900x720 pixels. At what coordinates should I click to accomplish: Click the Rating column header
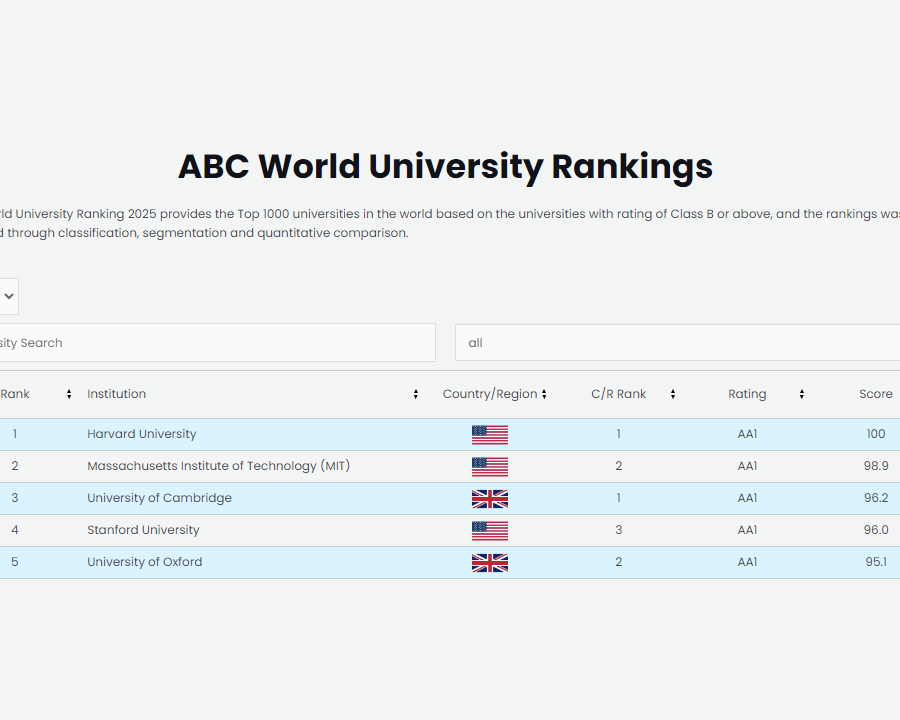(x=747, y=394)
